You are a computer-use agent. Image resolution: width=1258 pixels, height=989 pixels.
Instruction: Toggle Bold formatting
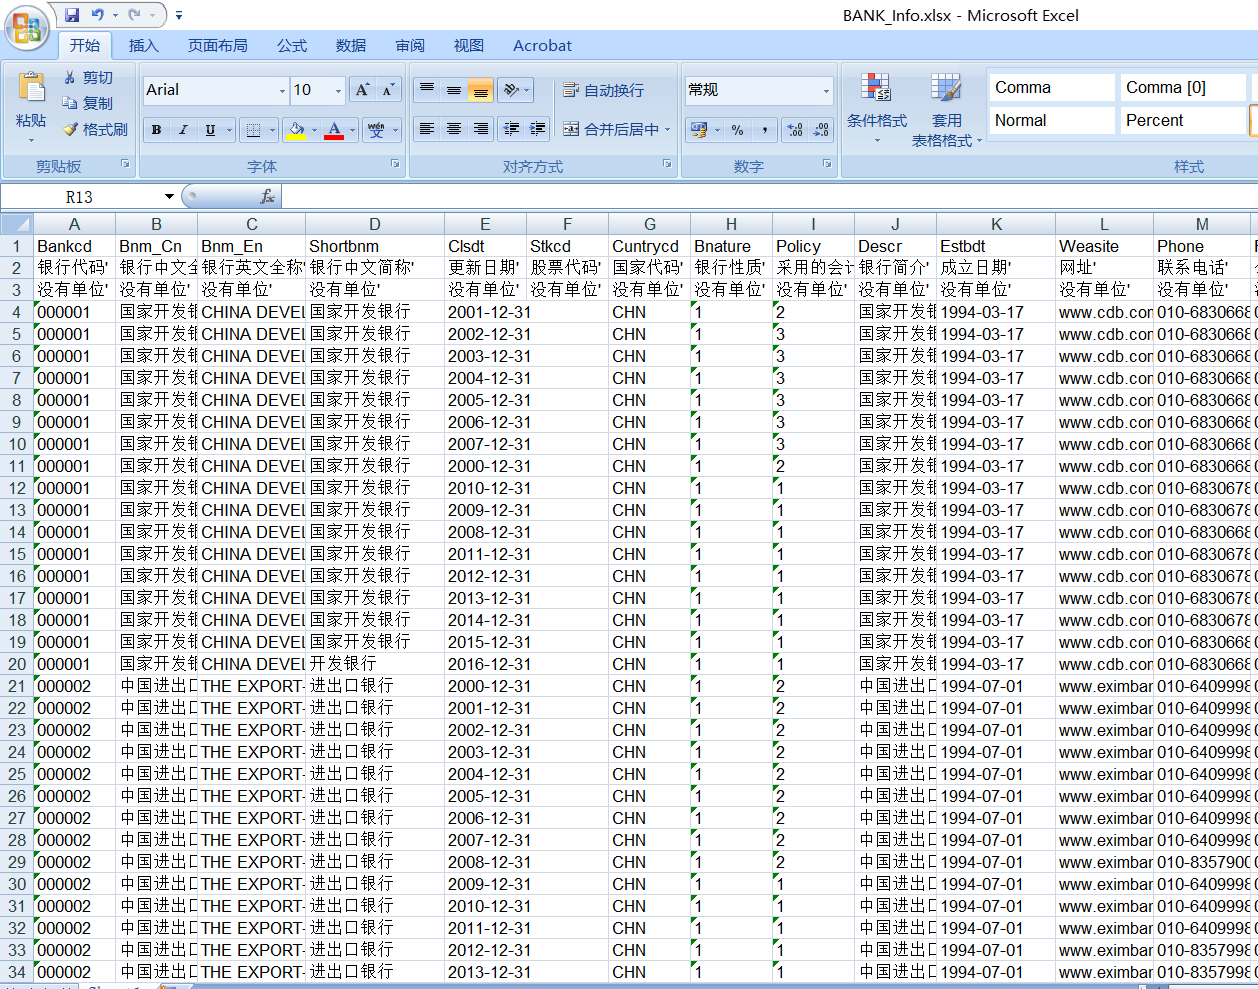pos(156,130)
